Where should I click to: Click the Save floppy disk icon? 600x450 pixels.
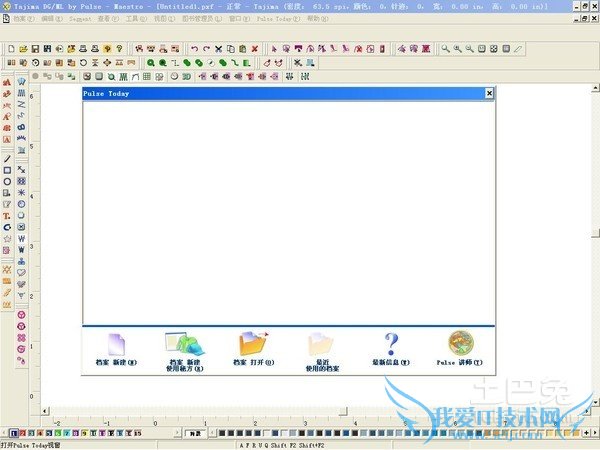[x=35, y=49]
